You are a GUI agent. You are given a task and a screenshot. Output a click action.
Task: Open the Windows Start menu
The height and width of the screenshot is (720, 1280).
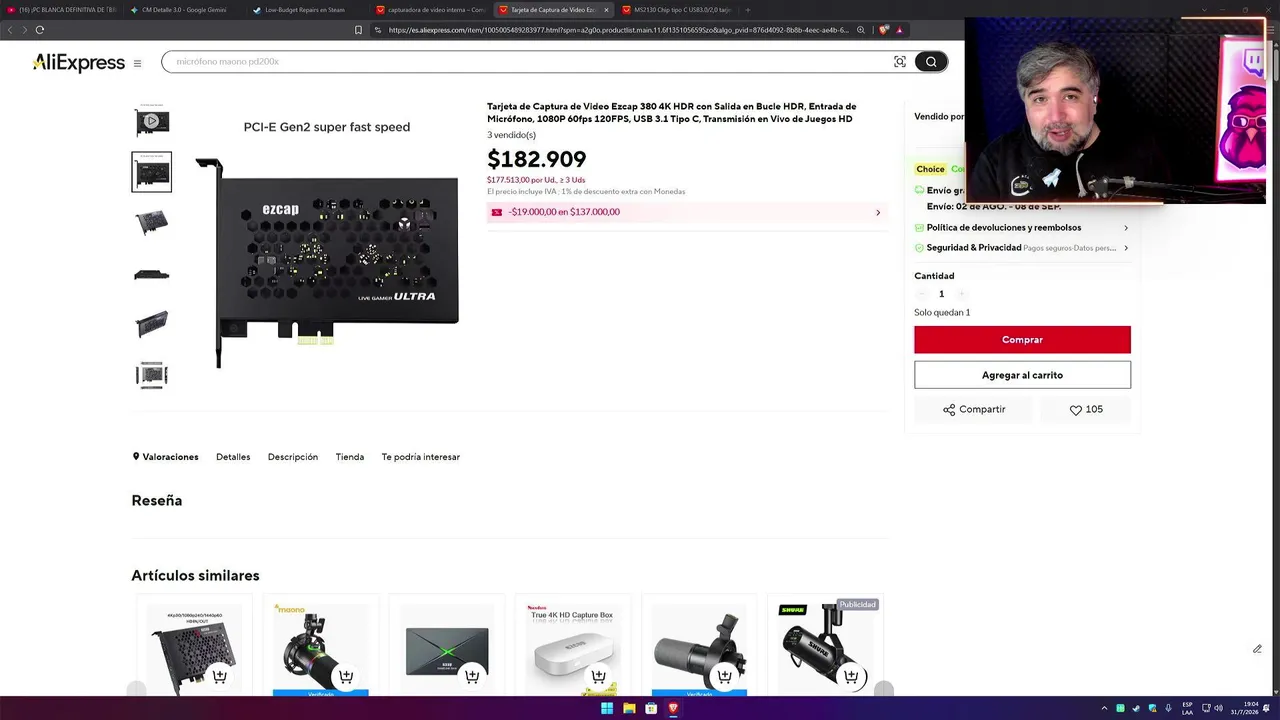coord(607,708)
